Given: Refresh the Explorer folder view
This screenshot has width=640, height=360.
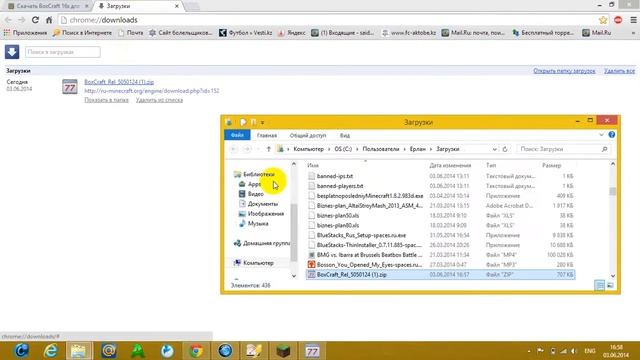Looking at the screenshot, I should [x=505, y=149].
